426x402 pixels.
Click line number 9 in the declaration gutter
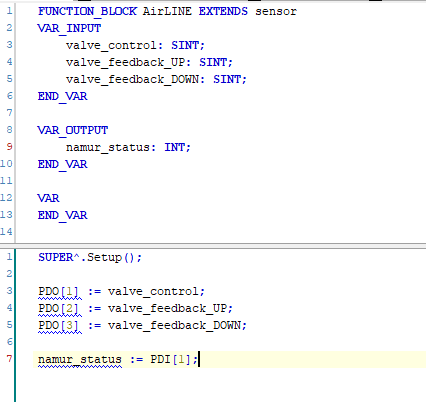click(x=9, y=146)
